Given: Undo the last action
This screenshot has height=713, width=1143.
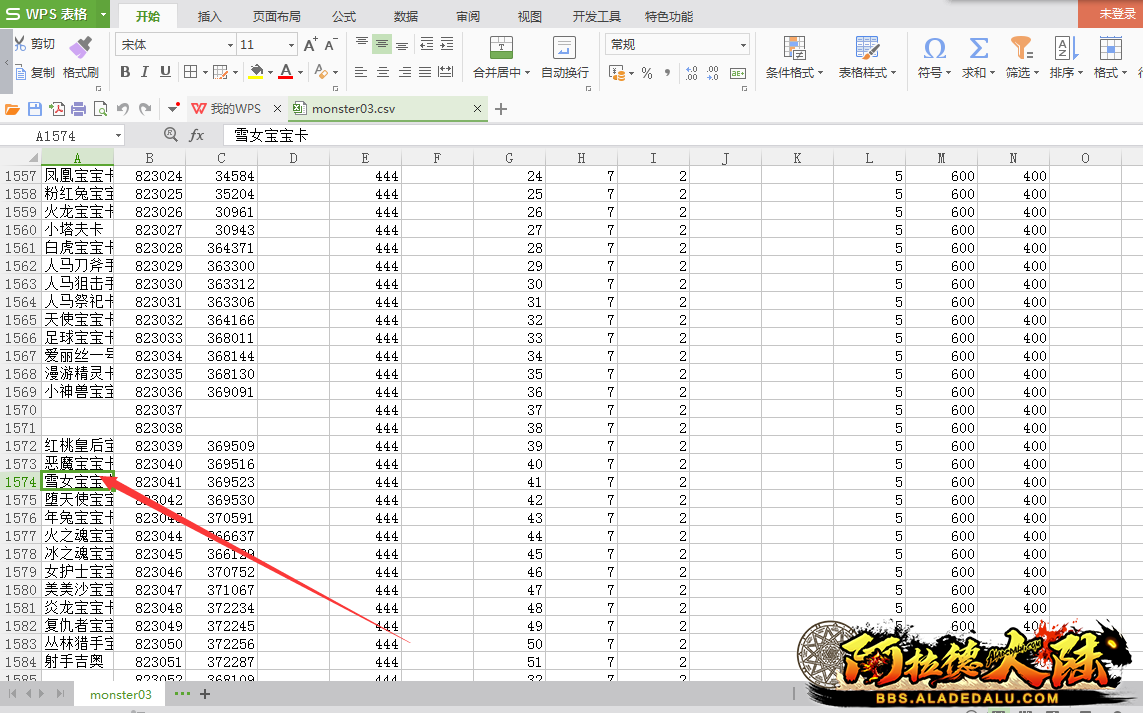Looking at the screenshot, I should click(x=123, y=109).
